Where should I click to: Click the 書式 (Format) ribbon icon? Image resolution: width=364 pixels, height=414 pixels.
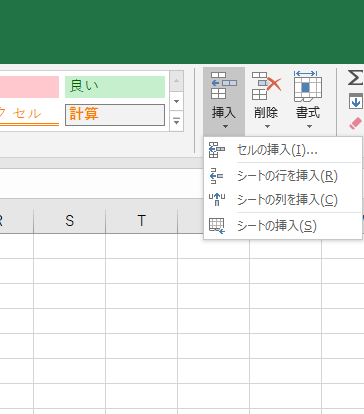pos(308,86)
